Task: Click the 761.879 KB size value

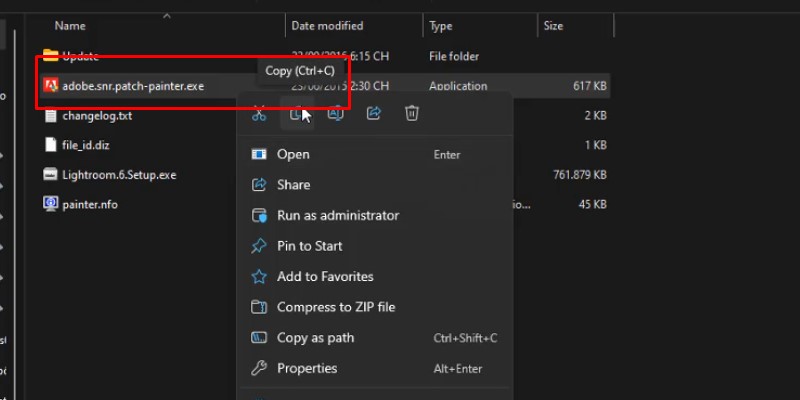Action: (580, 175)
